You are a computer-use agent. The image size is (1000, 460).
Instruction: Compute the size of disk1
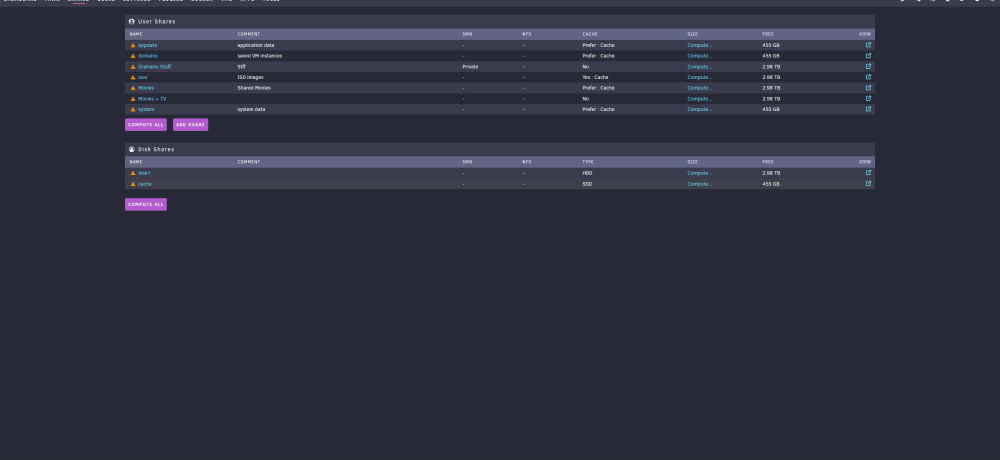click(x=700, y=173)
